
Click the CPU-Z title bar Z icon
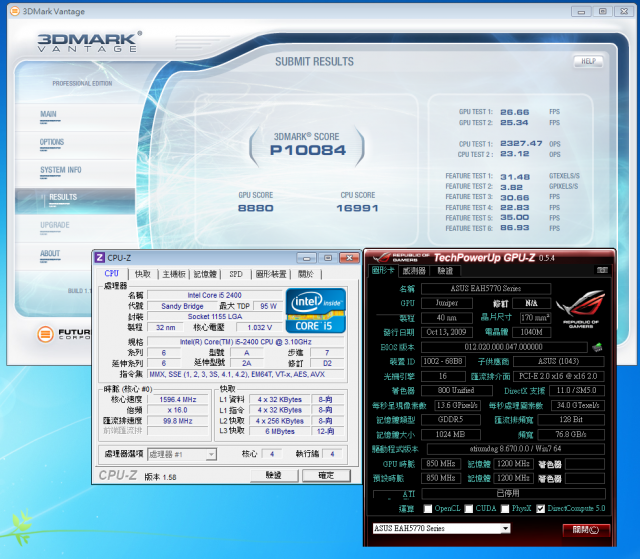100,257
